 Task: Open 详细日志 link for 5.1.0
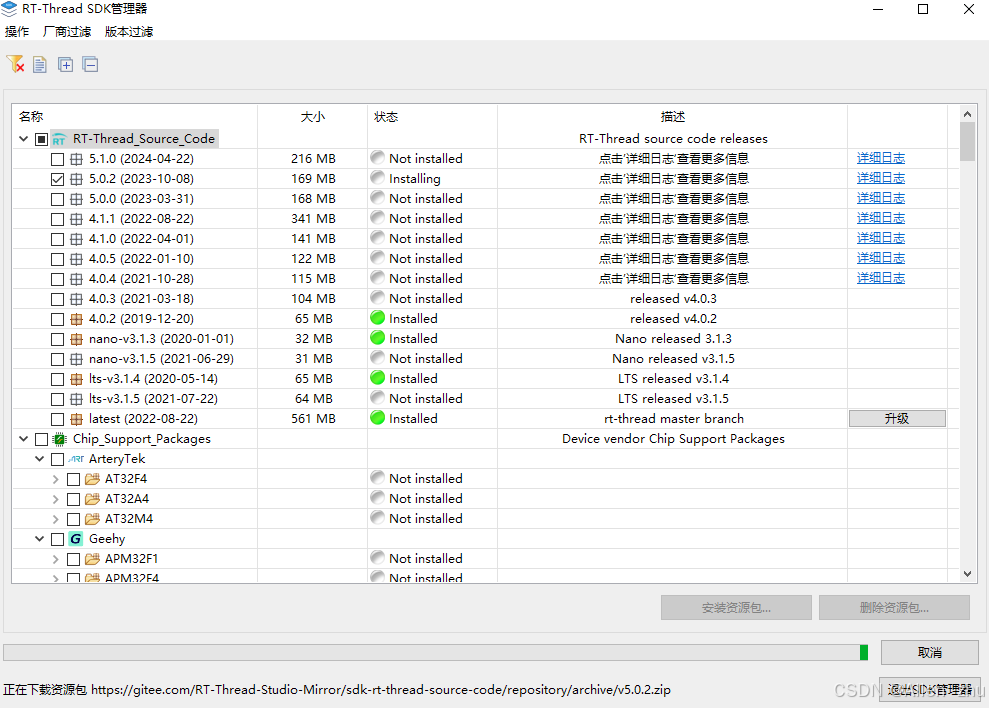(881, 158)
